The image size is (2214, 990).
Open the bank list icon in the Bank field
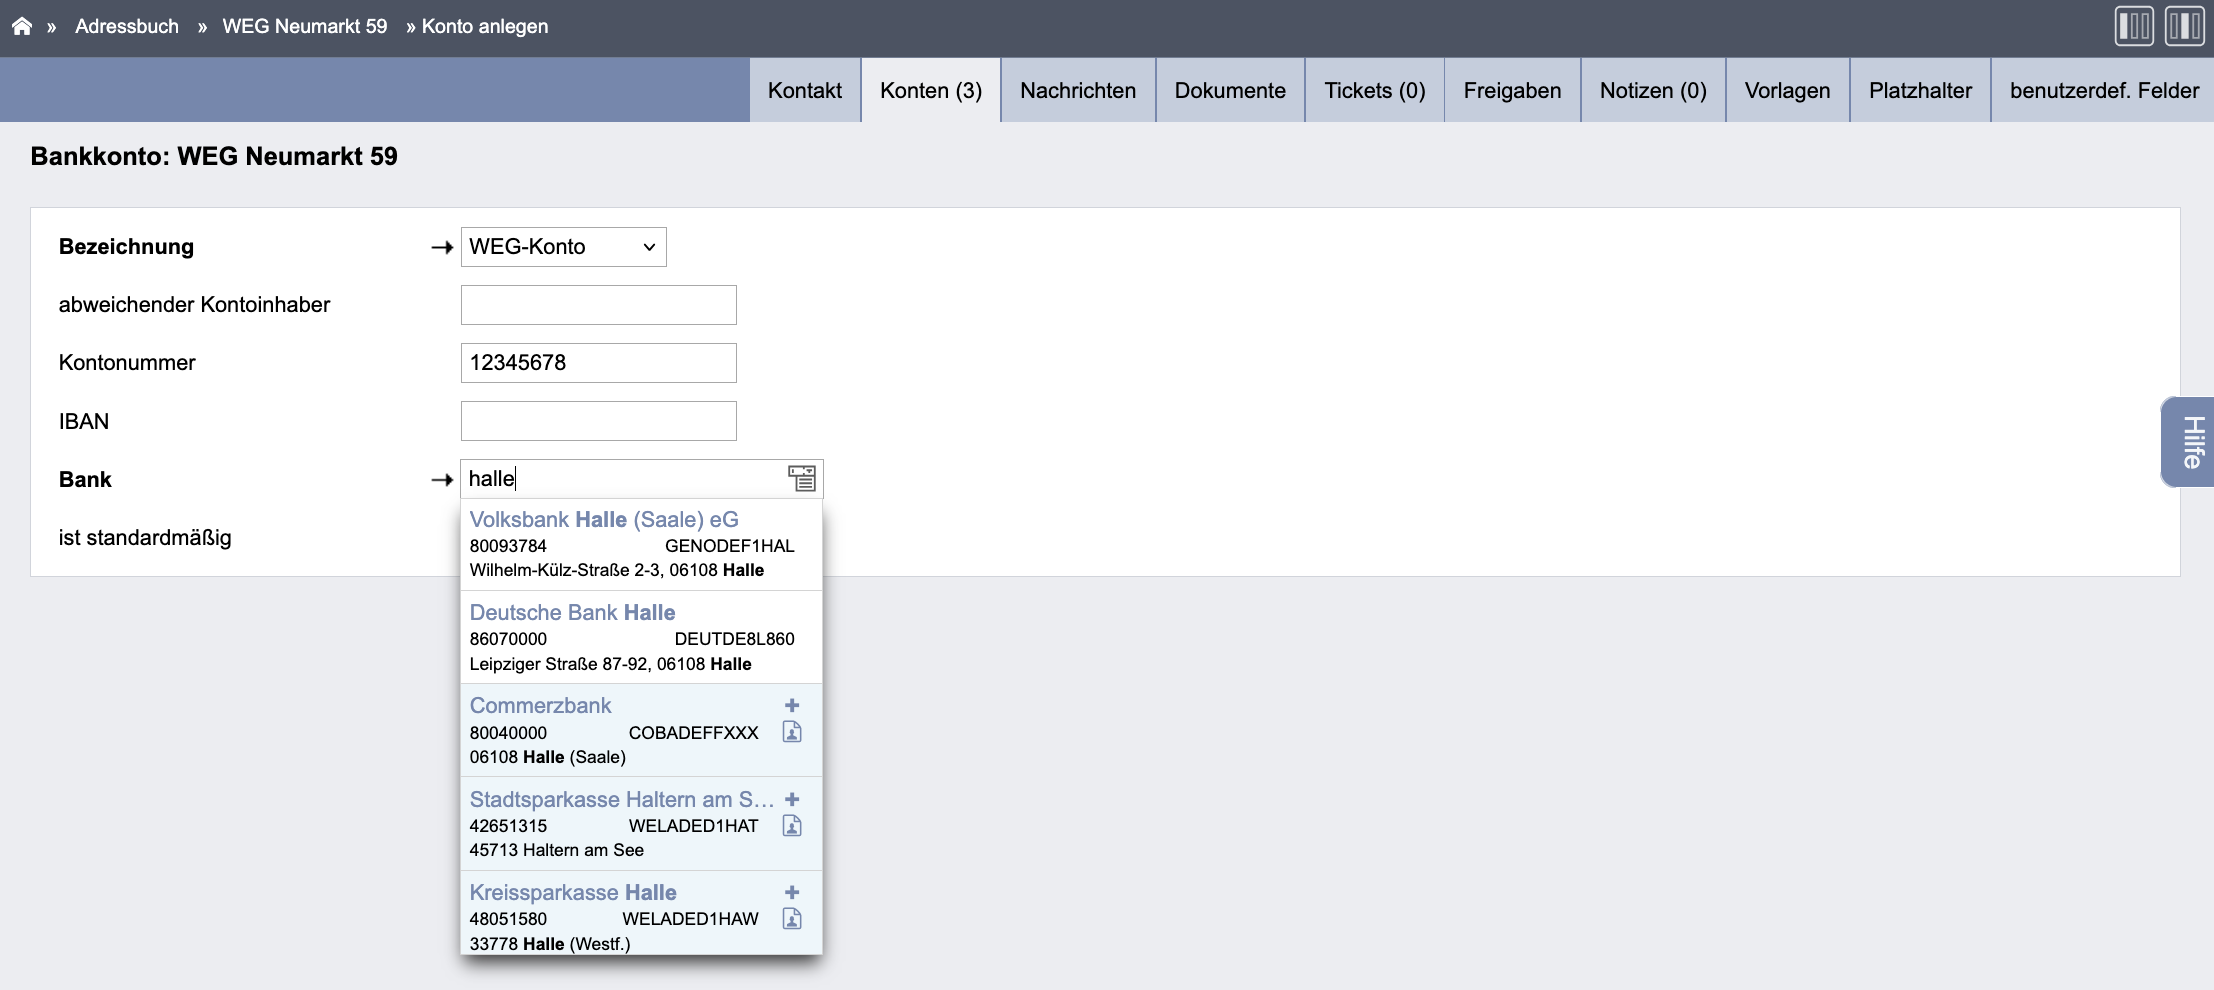802,478
